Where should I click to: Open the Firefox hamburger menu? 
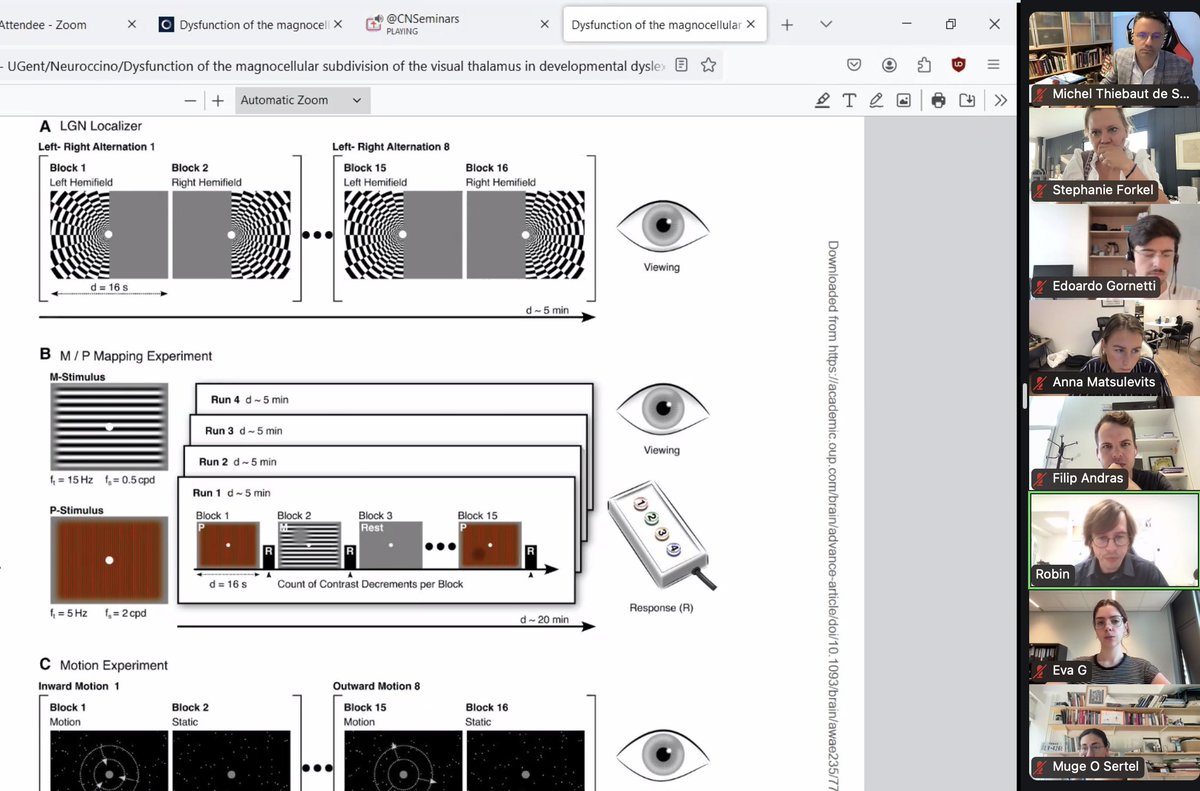pos(993,65)
